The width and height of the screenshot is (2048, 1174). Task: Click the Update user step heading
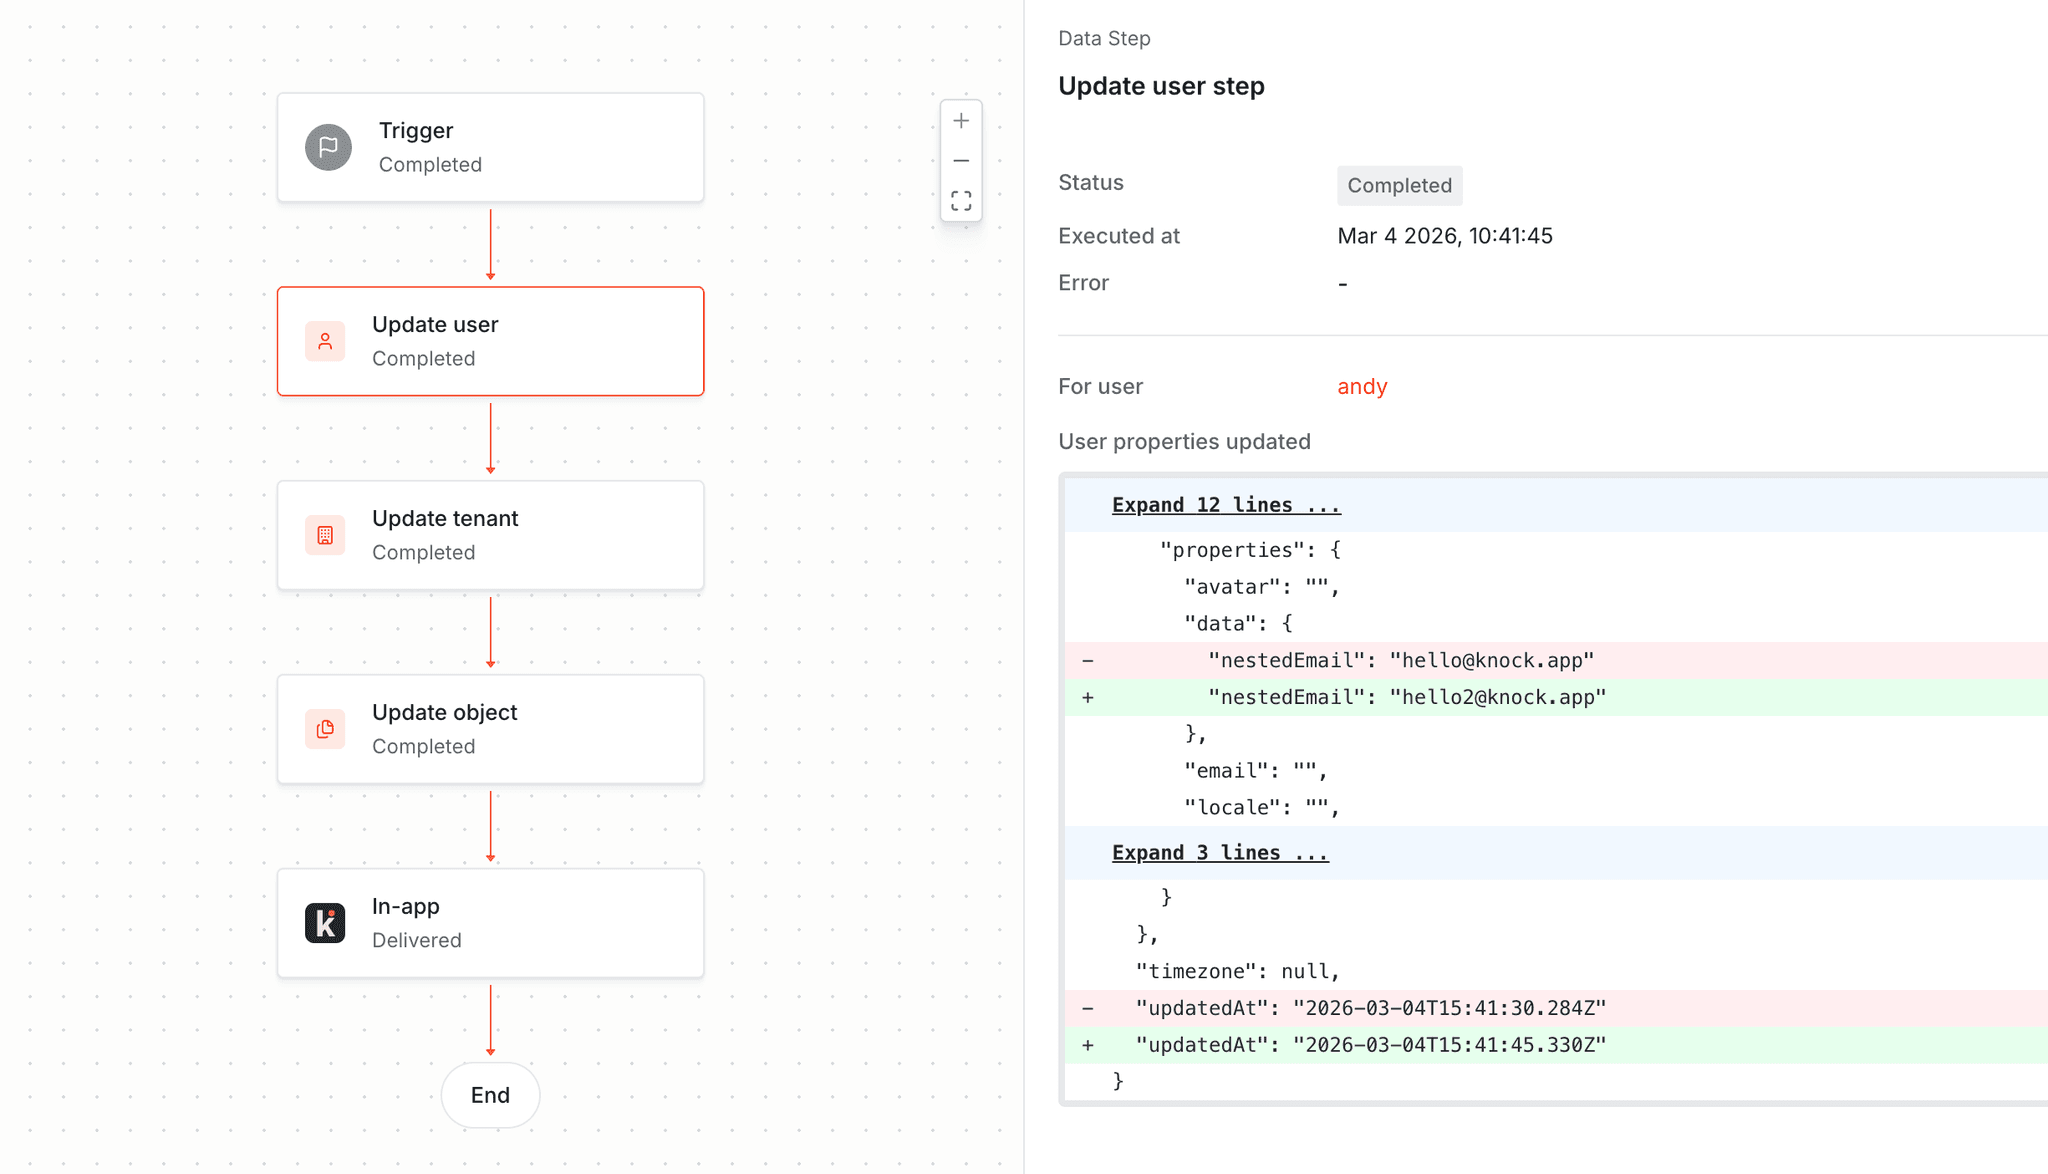click(x=1161, y=86)
